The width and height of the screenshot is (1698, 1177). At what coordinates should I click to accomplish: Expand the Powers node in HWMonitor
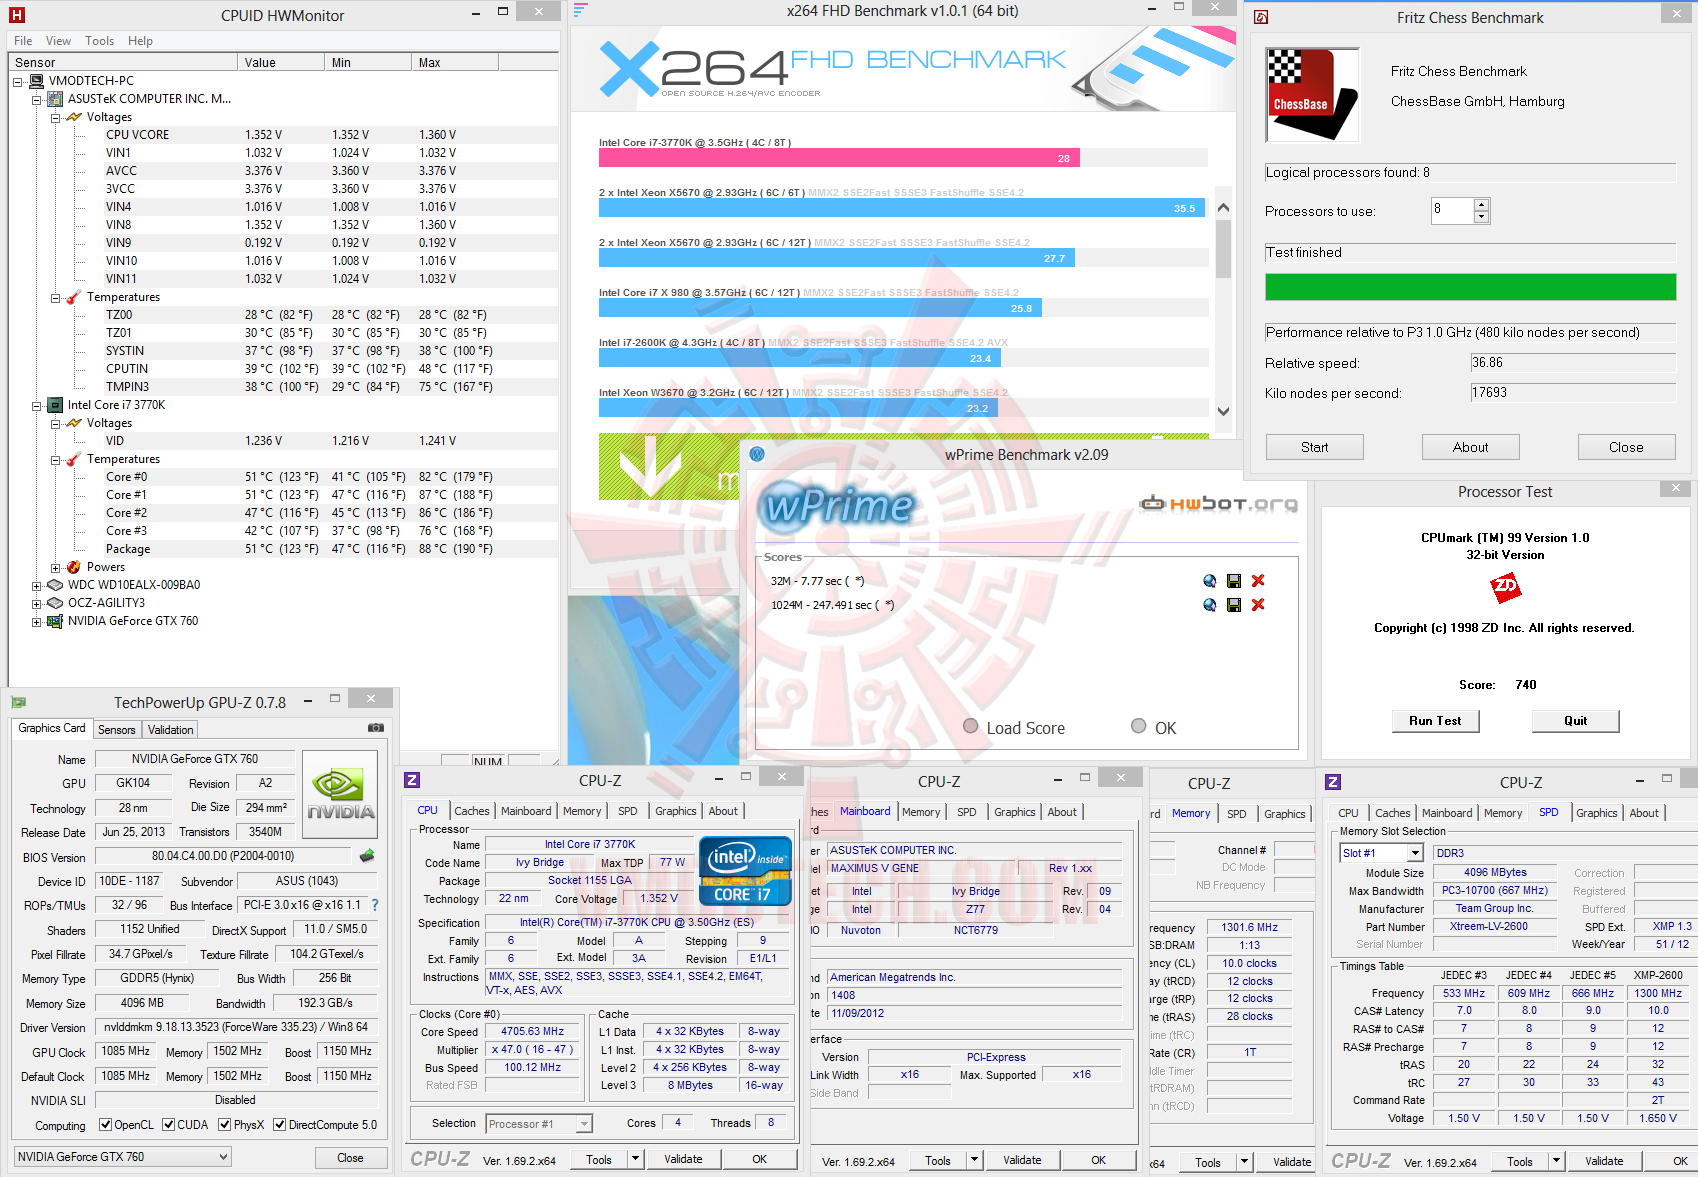pyautogui.click(x=56, y=567)
